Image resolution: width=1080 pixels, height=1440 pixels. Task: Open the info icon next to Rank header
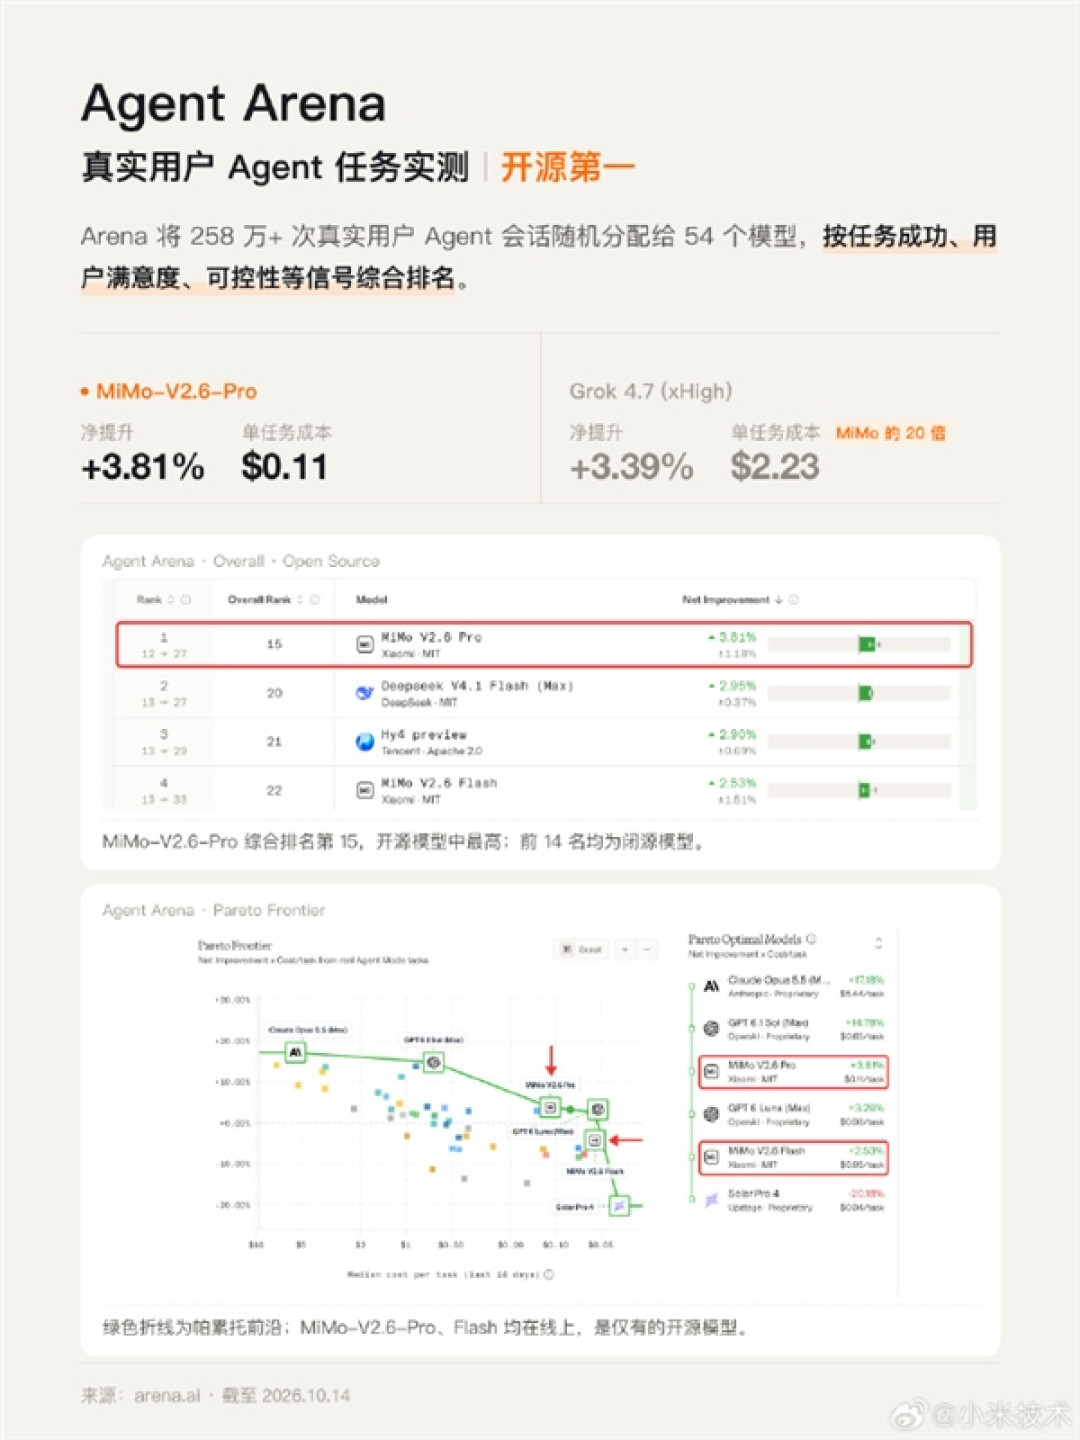186,600
